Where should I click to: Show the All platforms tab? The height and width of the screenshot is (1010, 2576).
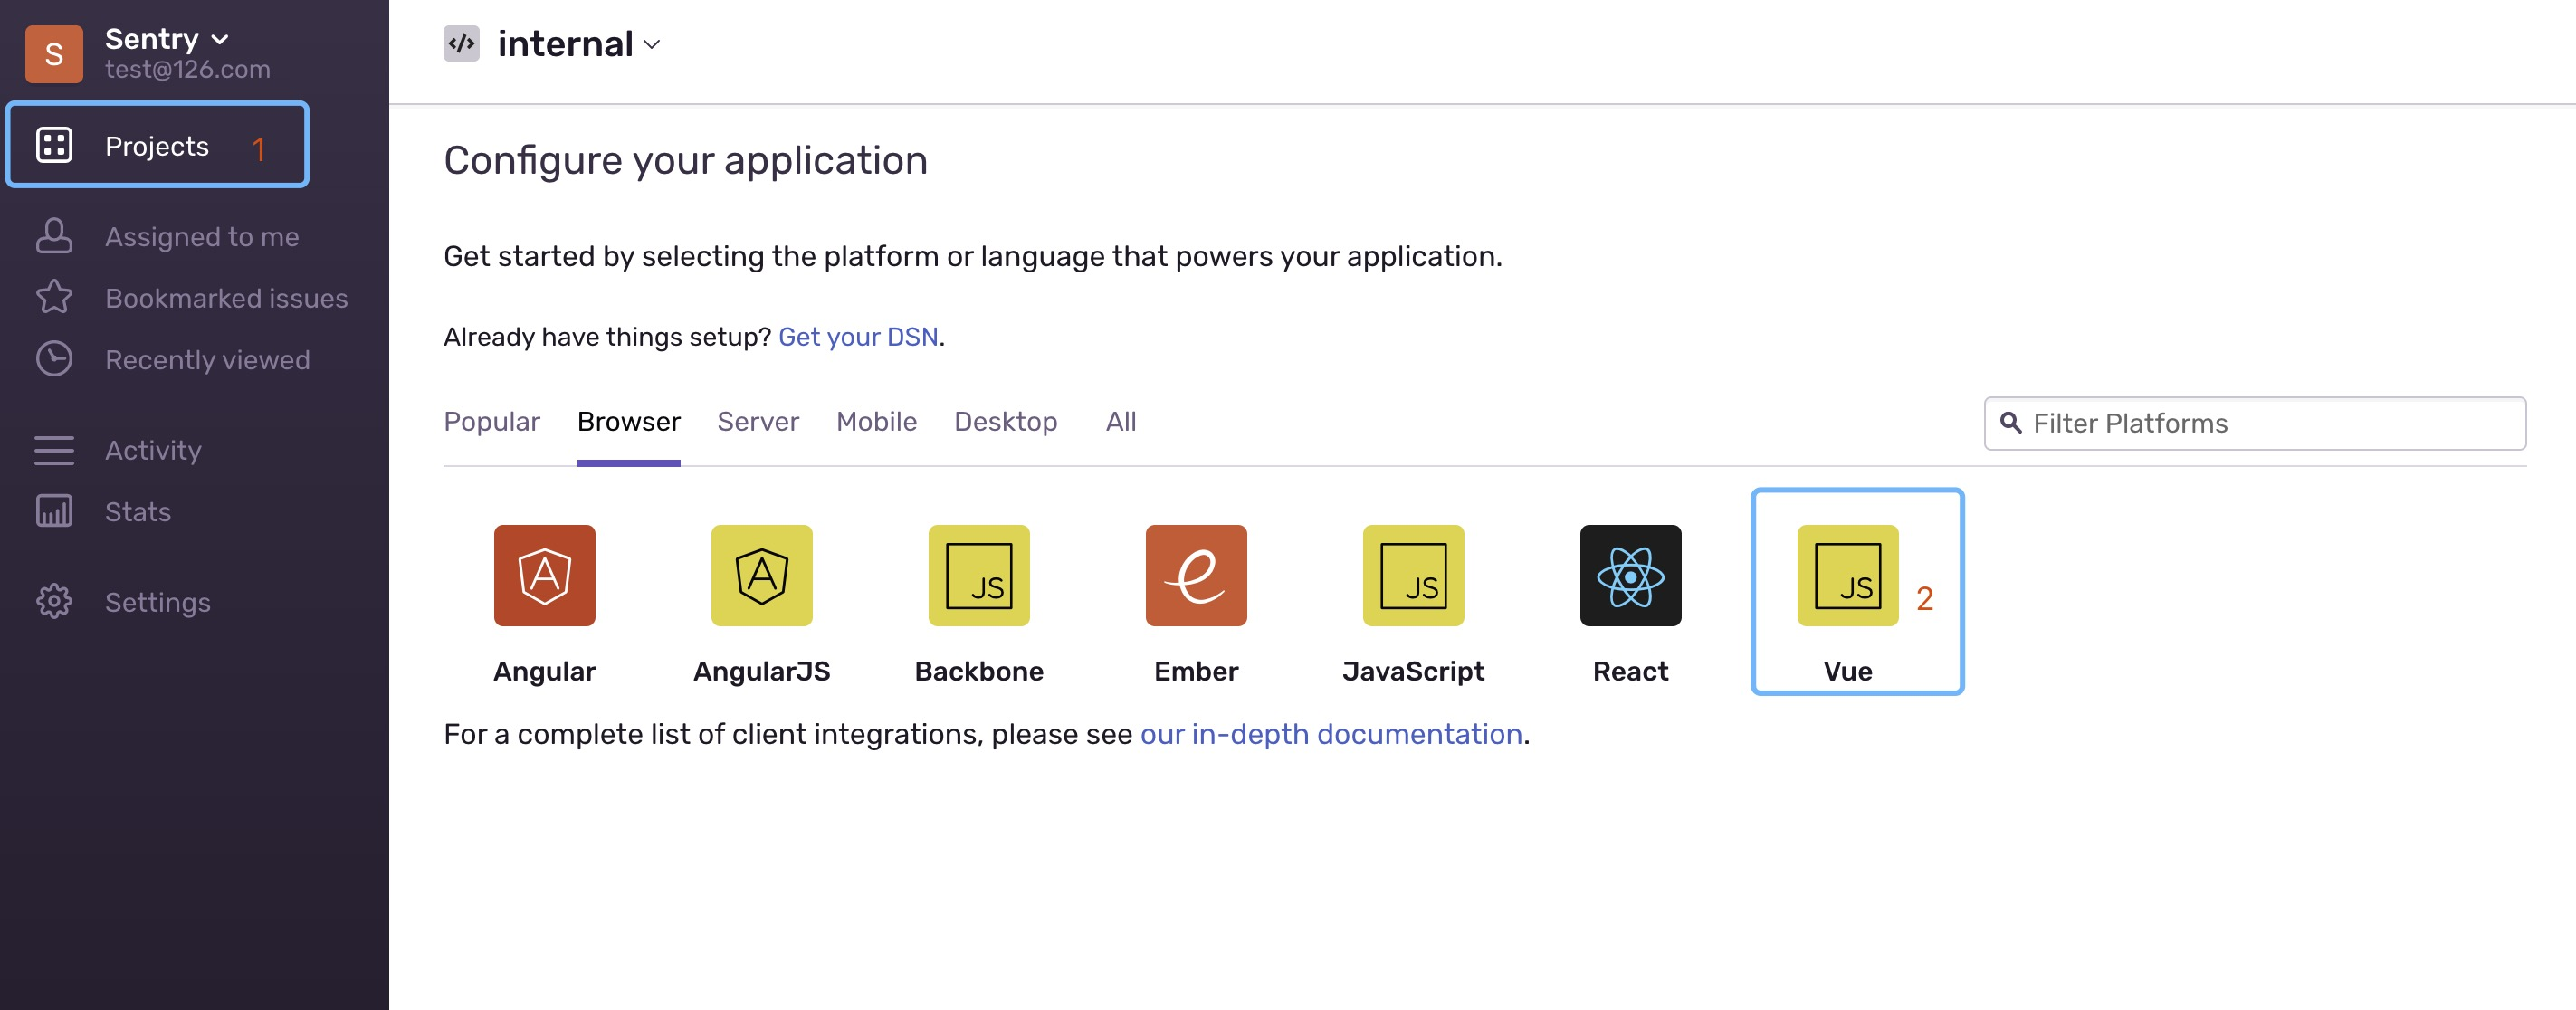click(x=1120, y=421)
